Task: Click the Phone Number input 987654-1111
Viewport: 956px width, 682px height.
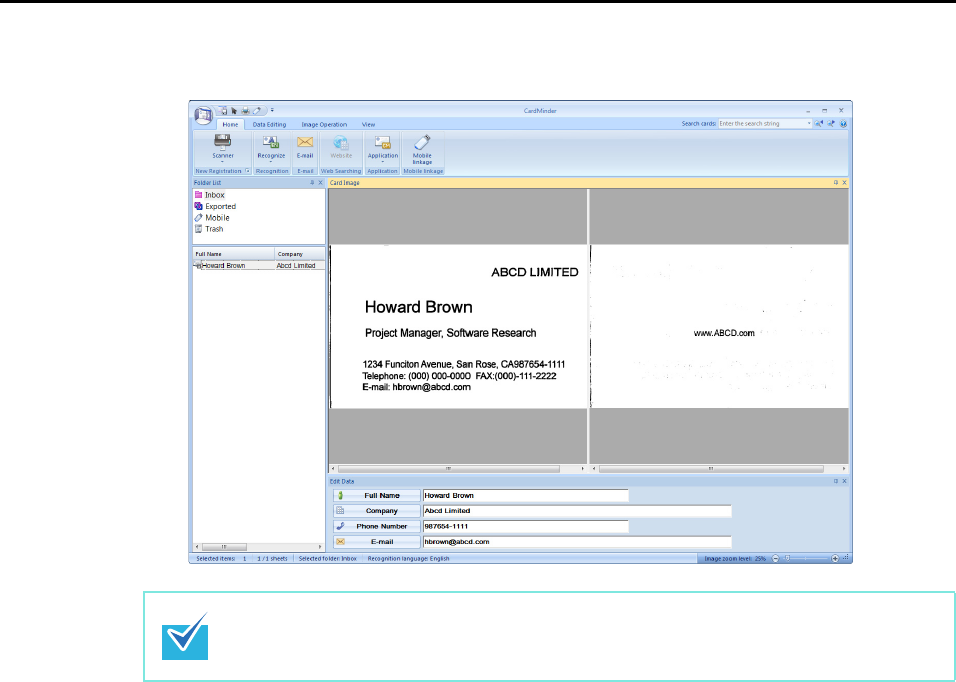Action: coord(526,527)
